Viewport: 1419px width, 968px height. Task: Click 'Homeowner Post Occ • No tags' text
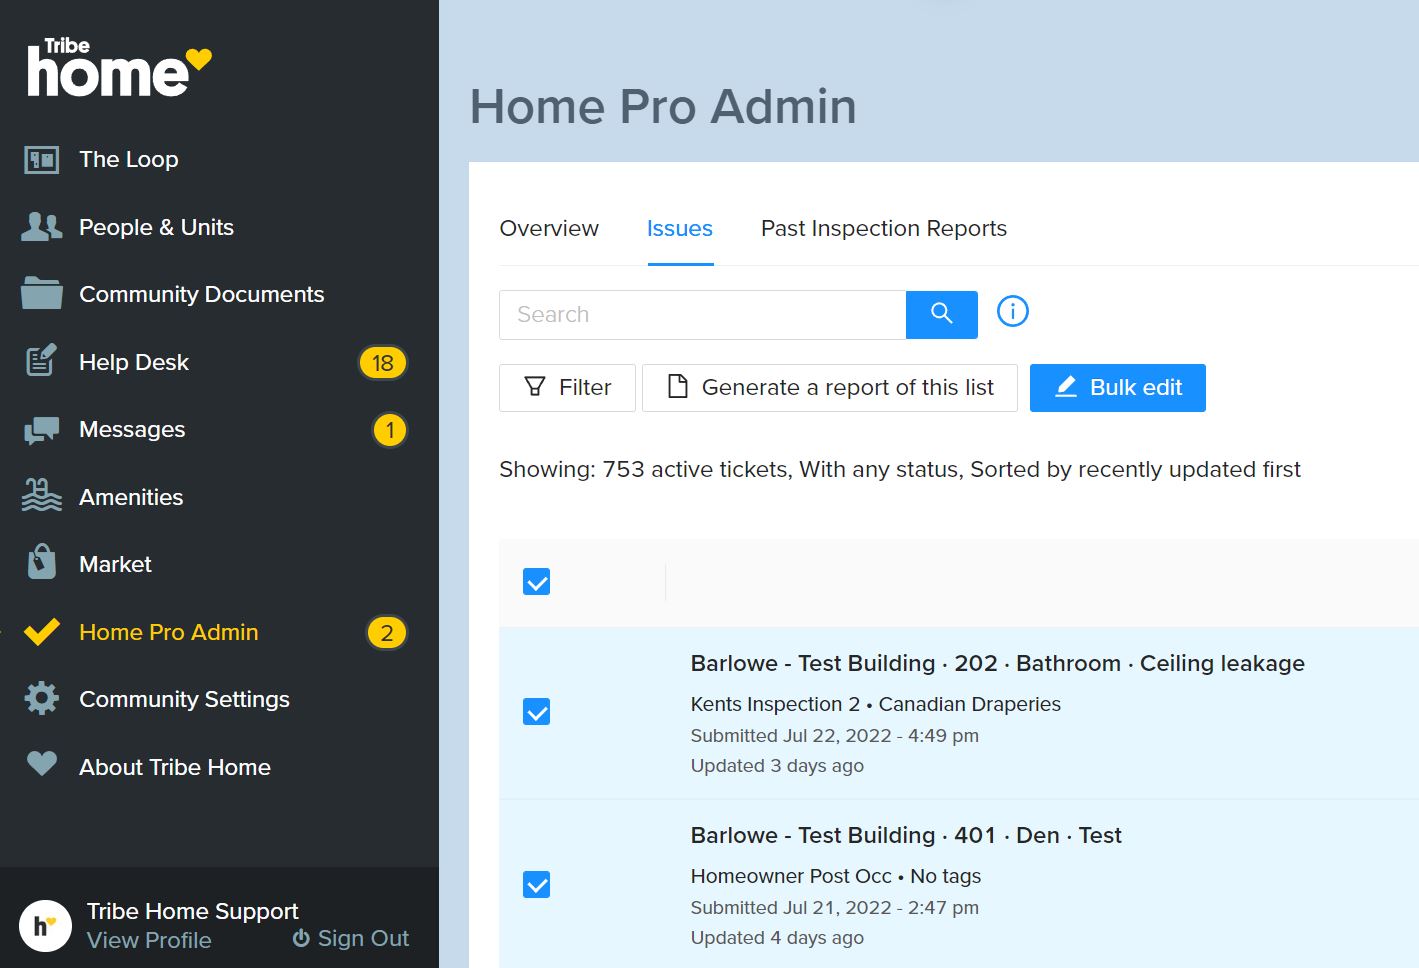point(835,876)
